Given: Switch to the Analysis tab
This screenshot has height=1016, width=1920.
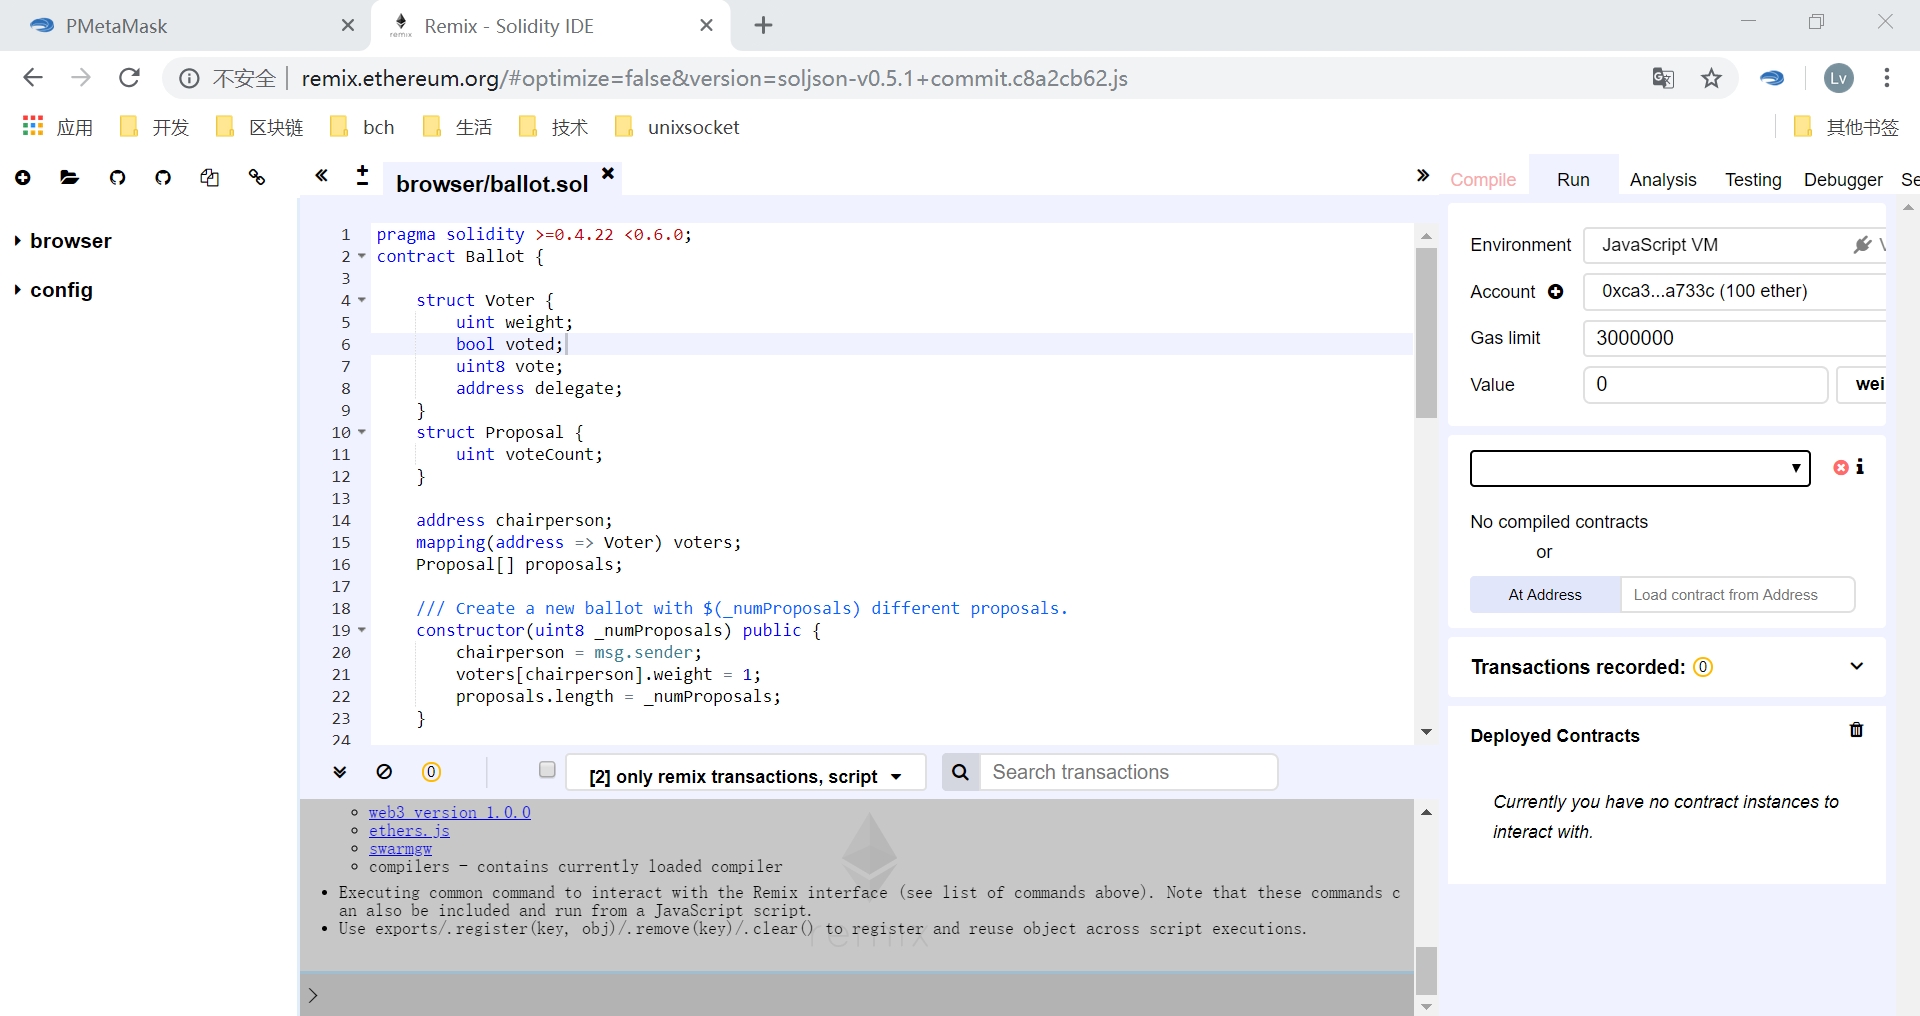Looking at the screenshot, I should click(1662, 180).
